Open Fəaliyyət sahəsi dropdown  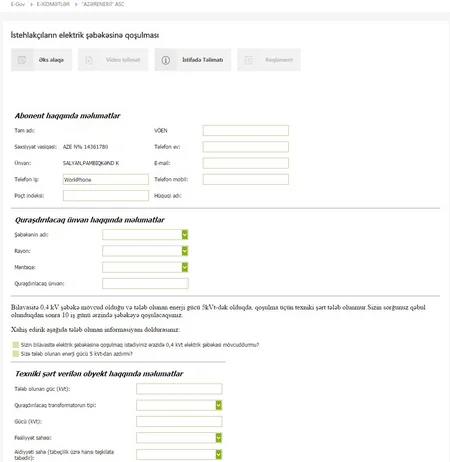(x=179, y=438)
